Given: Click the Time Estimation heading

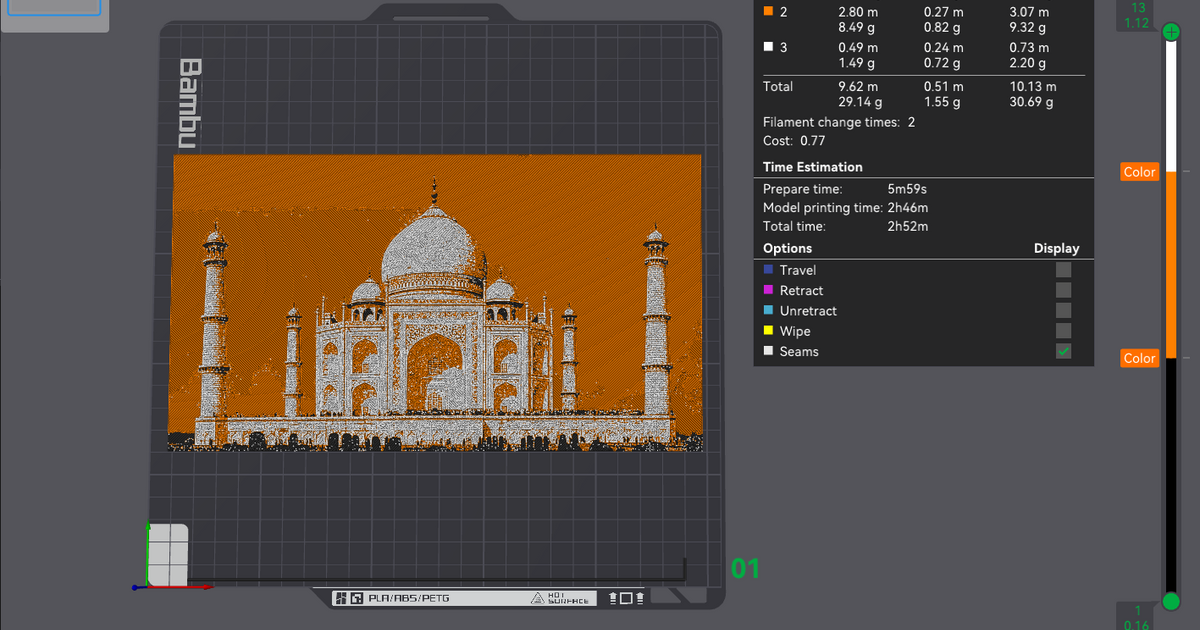Looking at the screenshot, I should coord(812,167).
